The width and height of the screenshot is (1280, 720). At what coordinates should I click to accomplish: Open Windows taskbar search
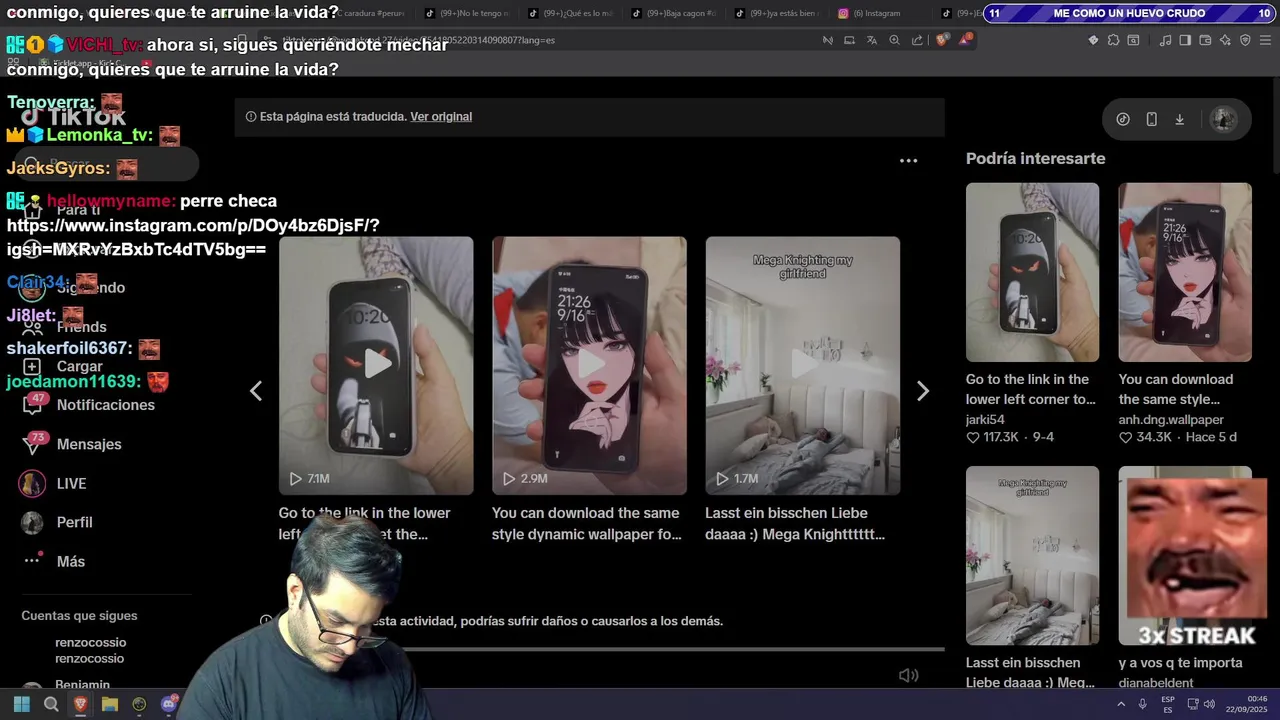51,704
